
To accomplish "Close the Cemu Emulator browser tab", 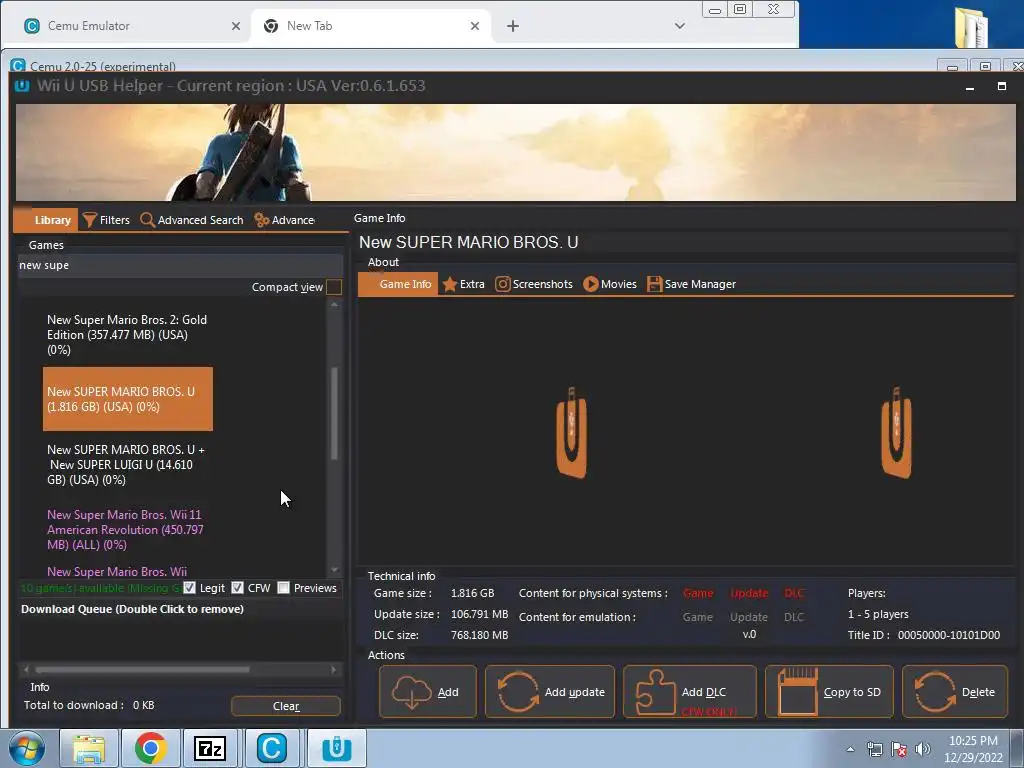I will point(236,26).
